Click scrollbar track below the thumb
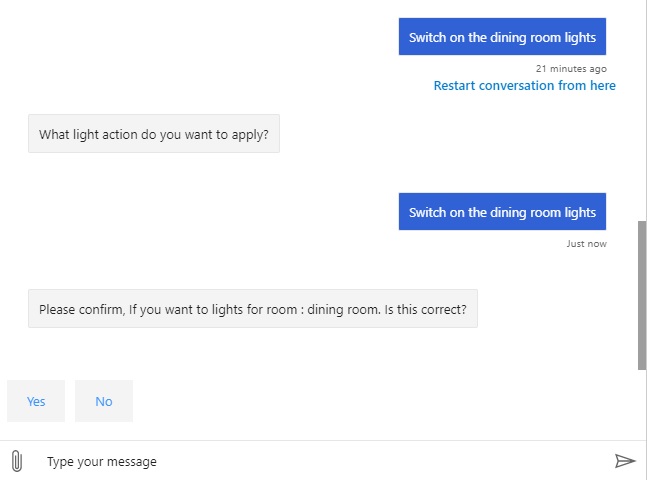 tap(642, 405)
